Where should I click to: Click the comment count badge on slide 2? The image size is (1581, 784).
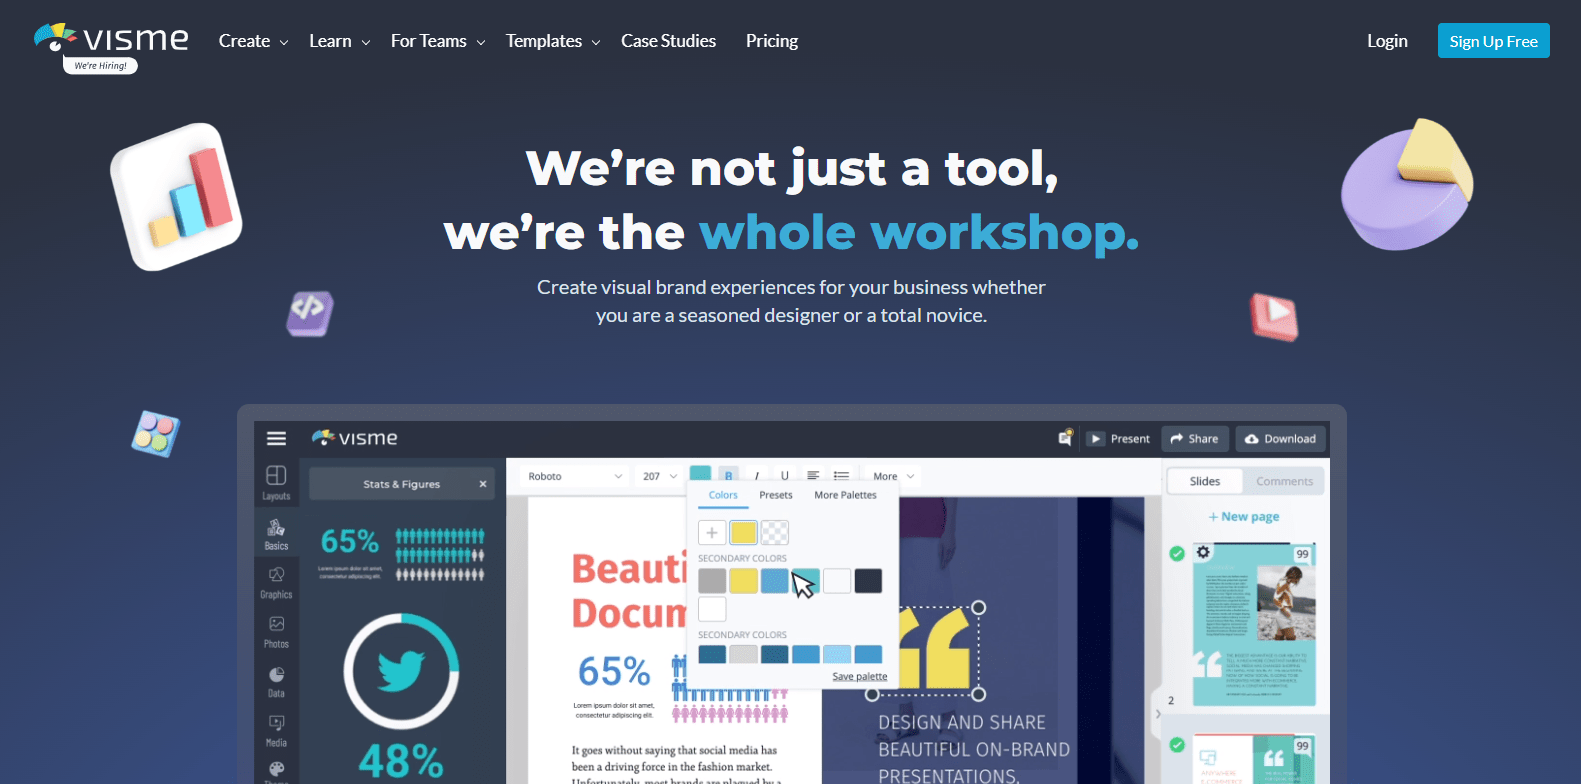pyautogui.click(x=1302, y=554)
